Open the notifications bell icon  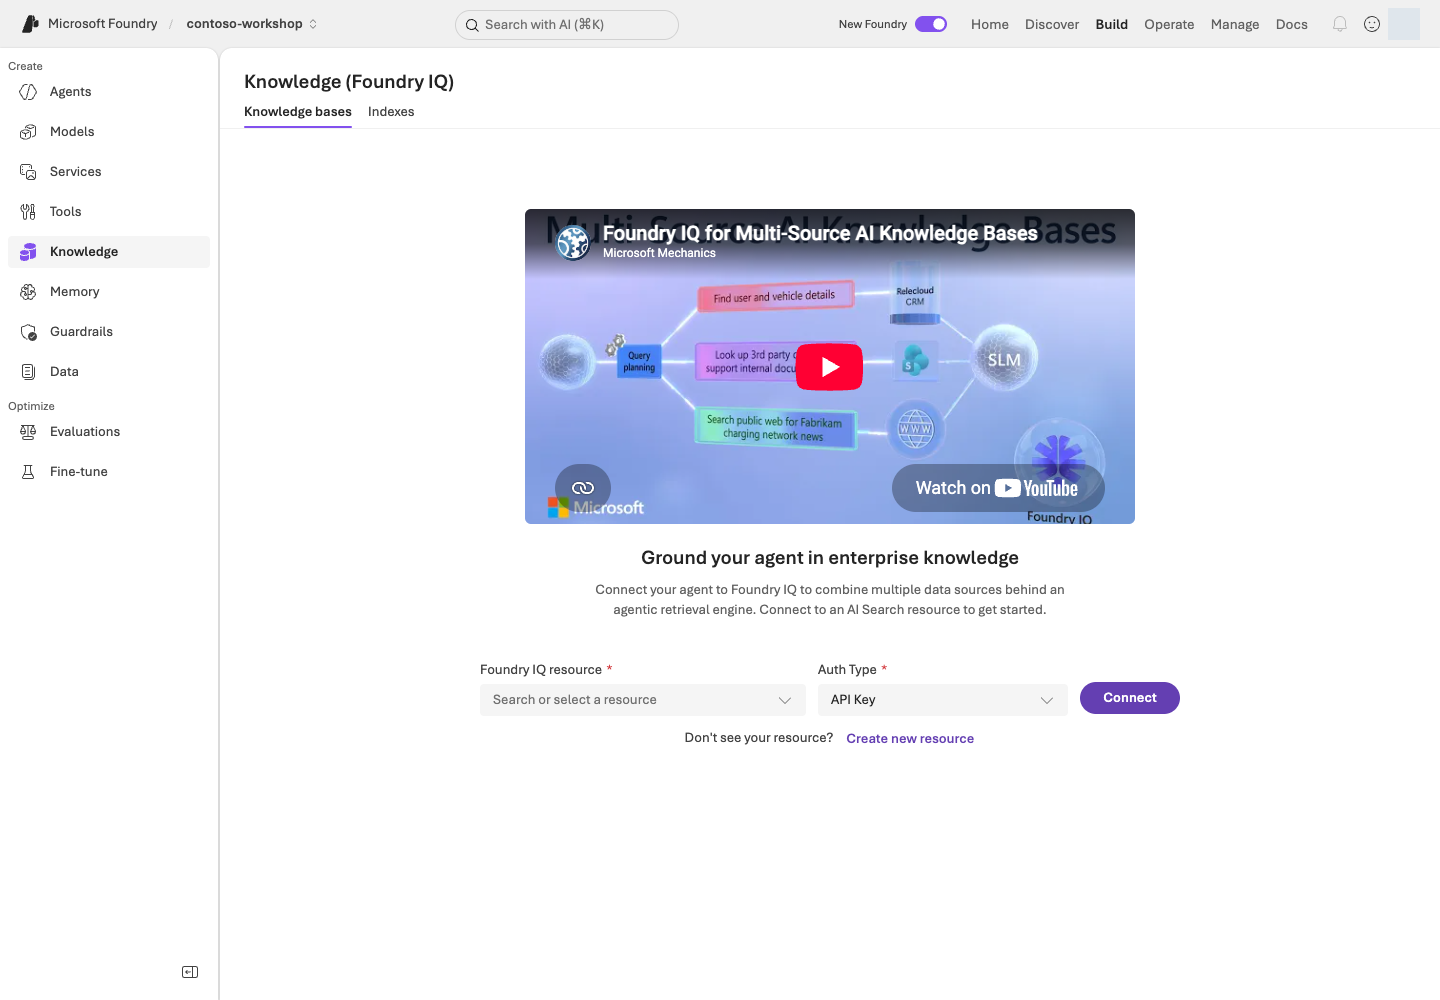(x=1340, y=24)
